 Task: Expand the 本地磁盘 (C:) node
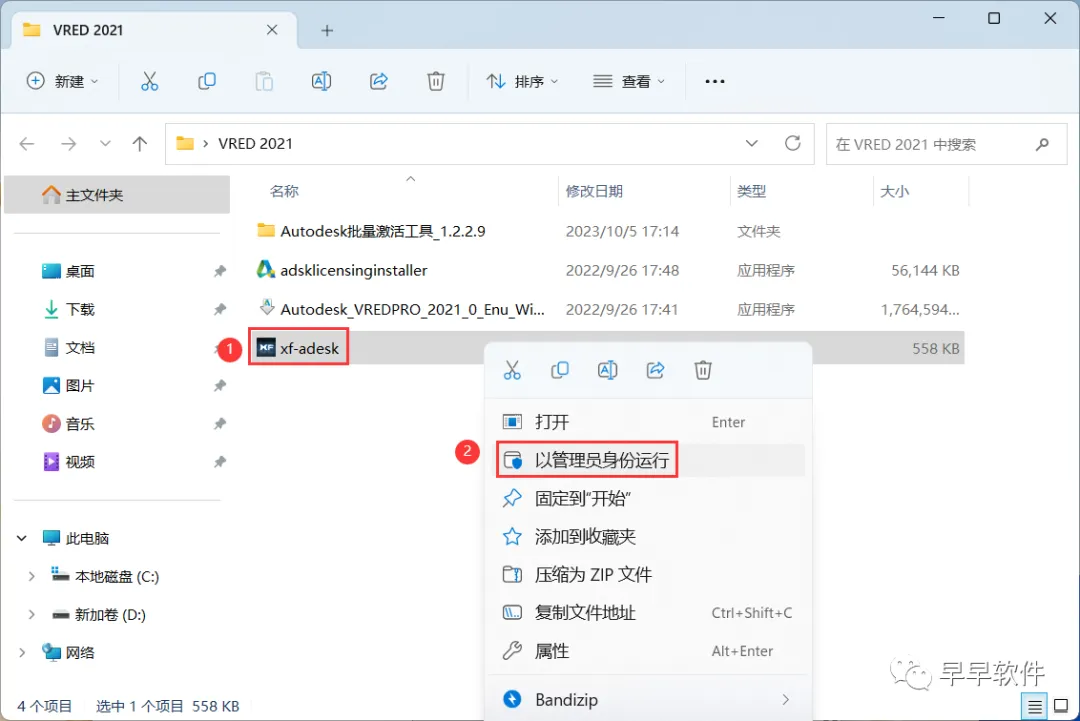pos(31,576)
